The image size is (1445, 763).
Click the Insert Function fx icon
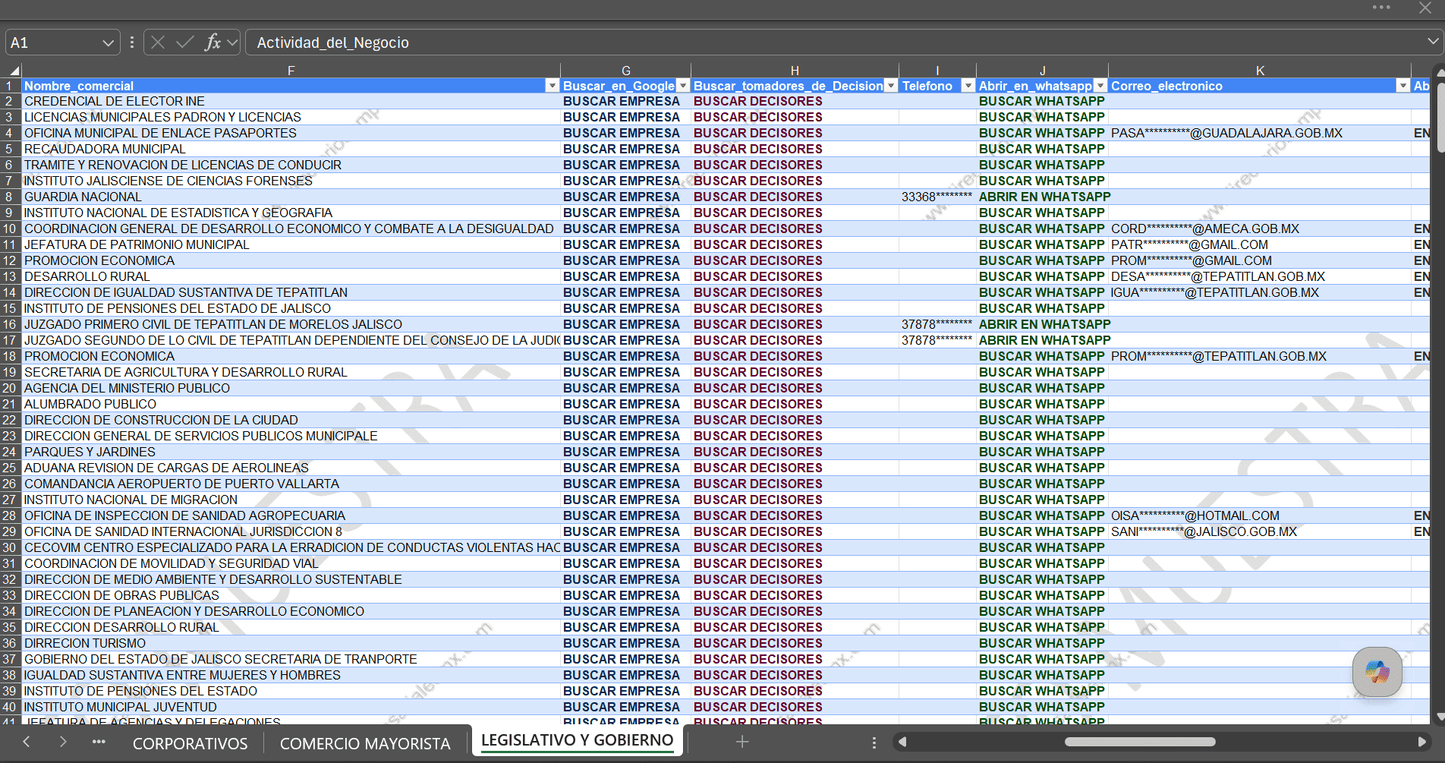212,42
